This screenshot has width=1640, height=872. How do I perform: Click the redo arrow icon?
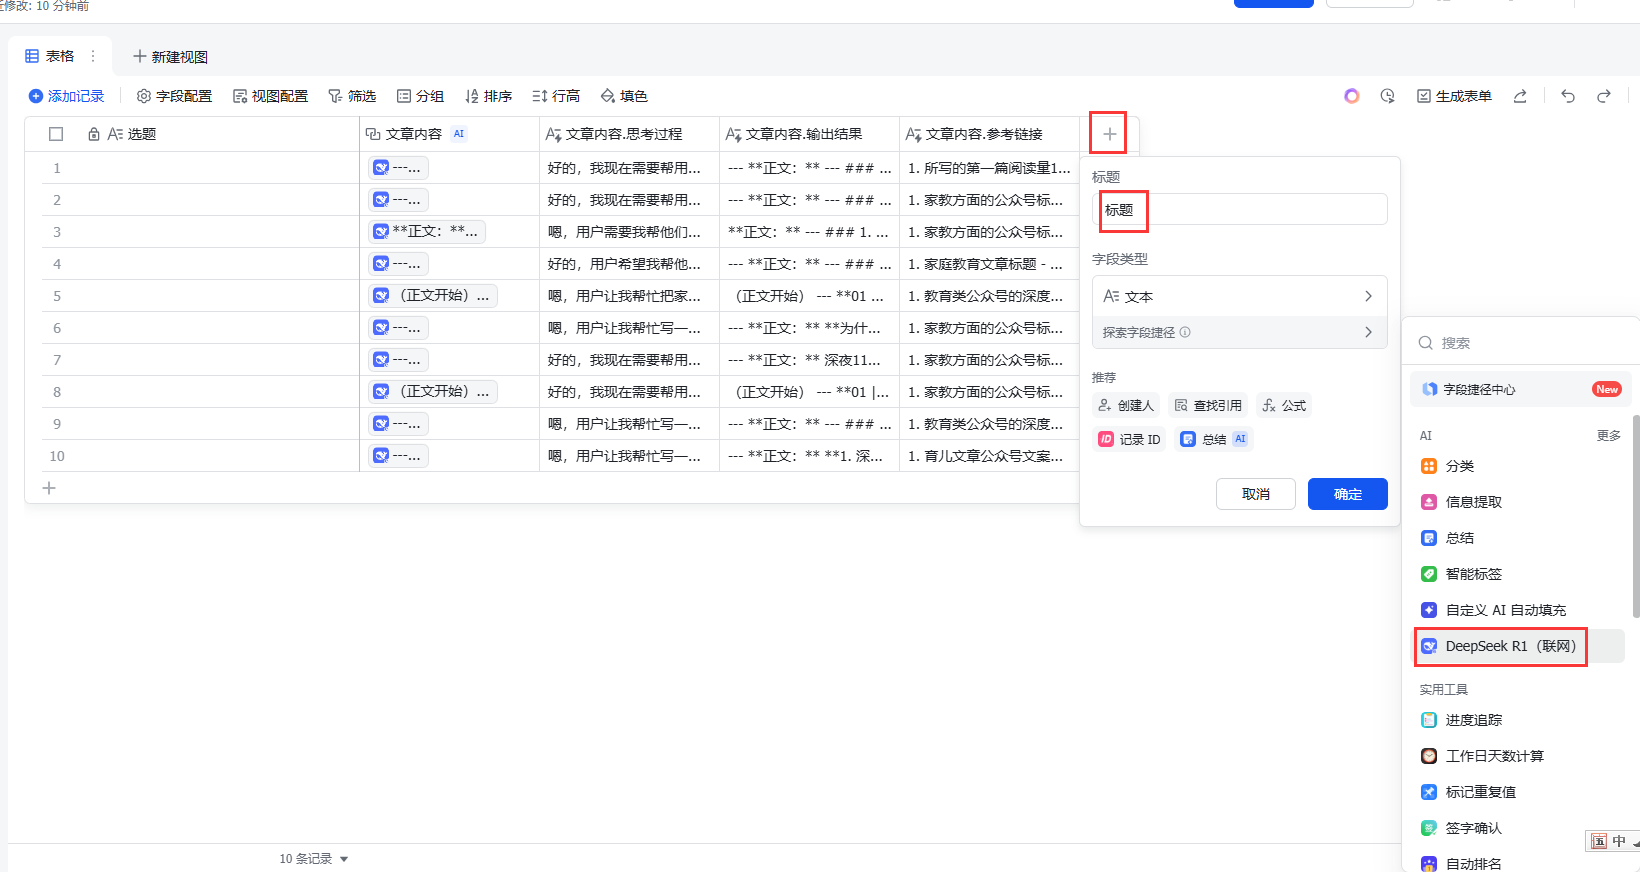coord(1604,96)
